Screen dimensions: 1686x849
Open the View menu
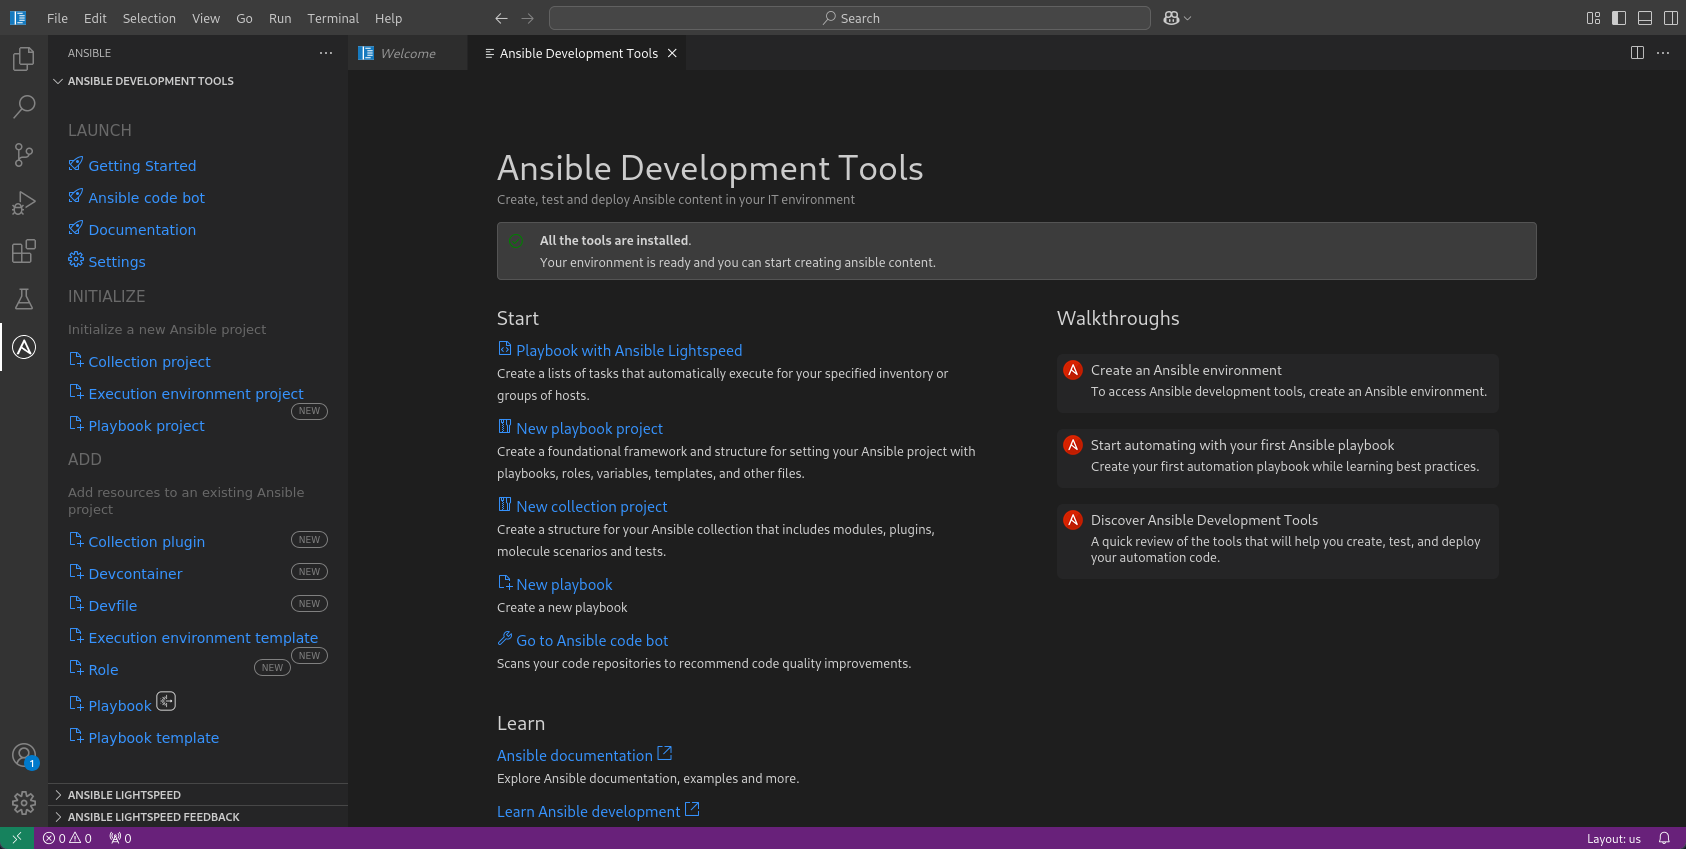pos(206,18)
